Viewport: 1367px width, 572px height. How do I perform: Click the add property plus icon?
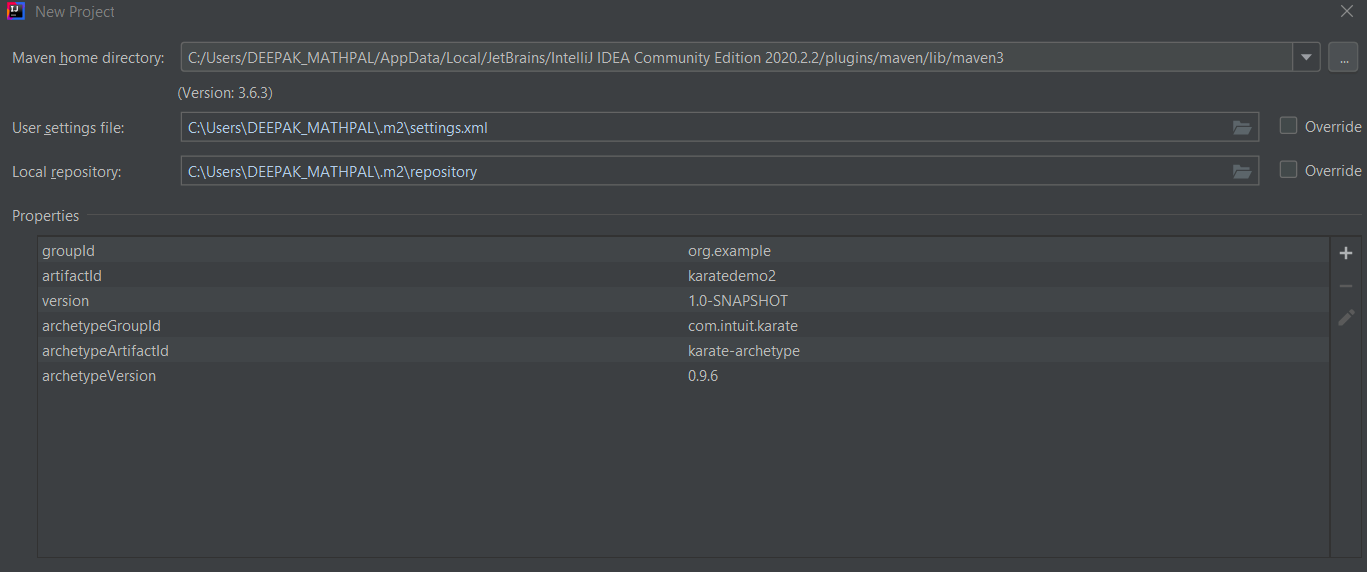click(1346, 253)
